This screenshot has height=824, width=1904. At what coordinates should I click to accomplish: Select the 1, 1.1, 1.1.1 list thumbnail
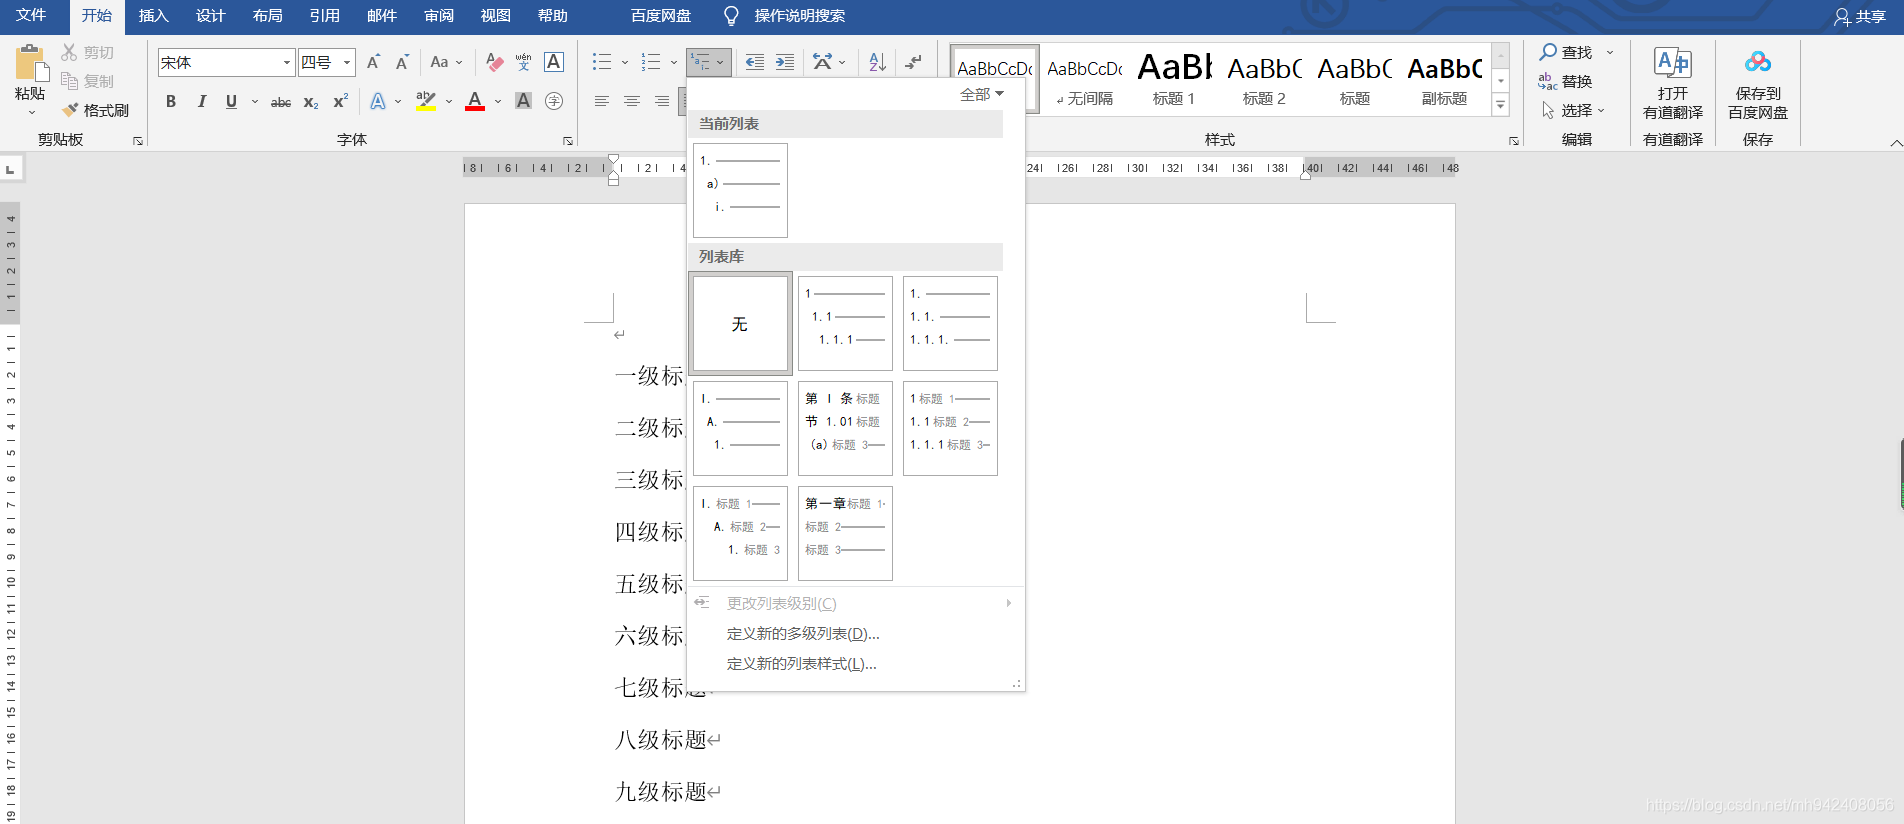[845, 324]
